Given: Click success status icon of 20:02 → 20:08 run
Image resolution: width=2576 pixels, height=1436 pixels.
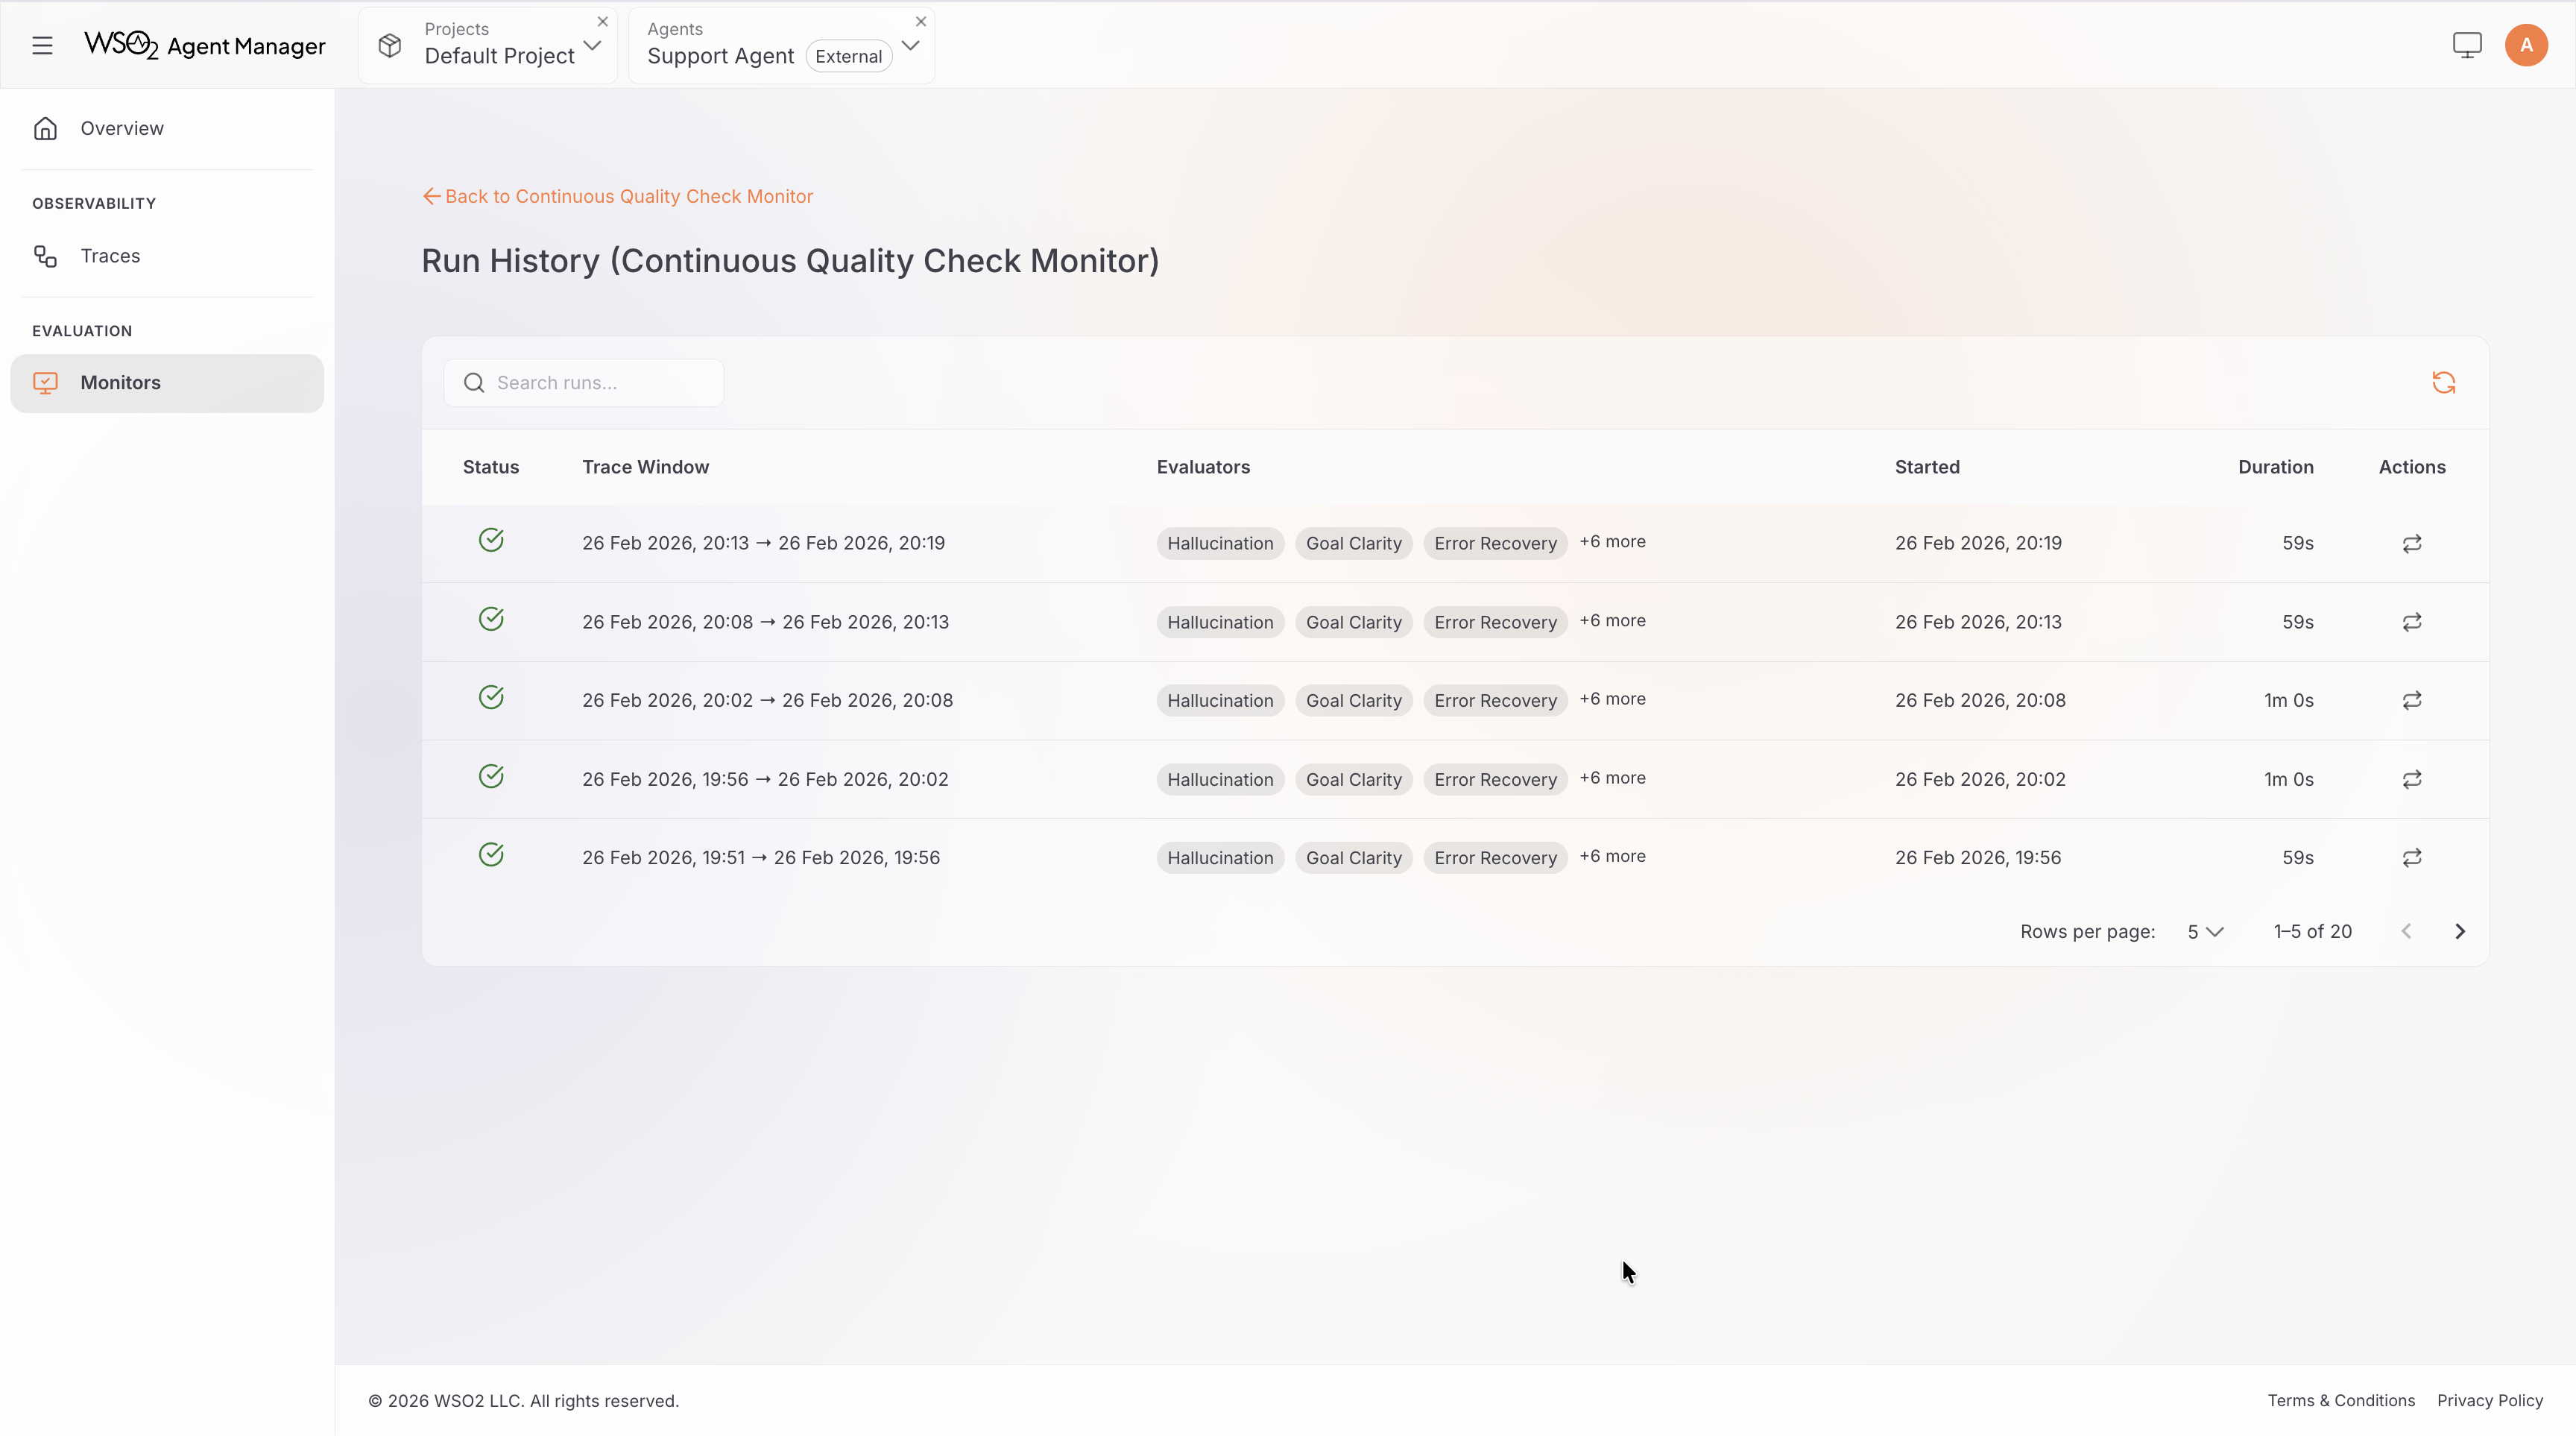Looking at the screenshot, I should (x=491, y=697).
